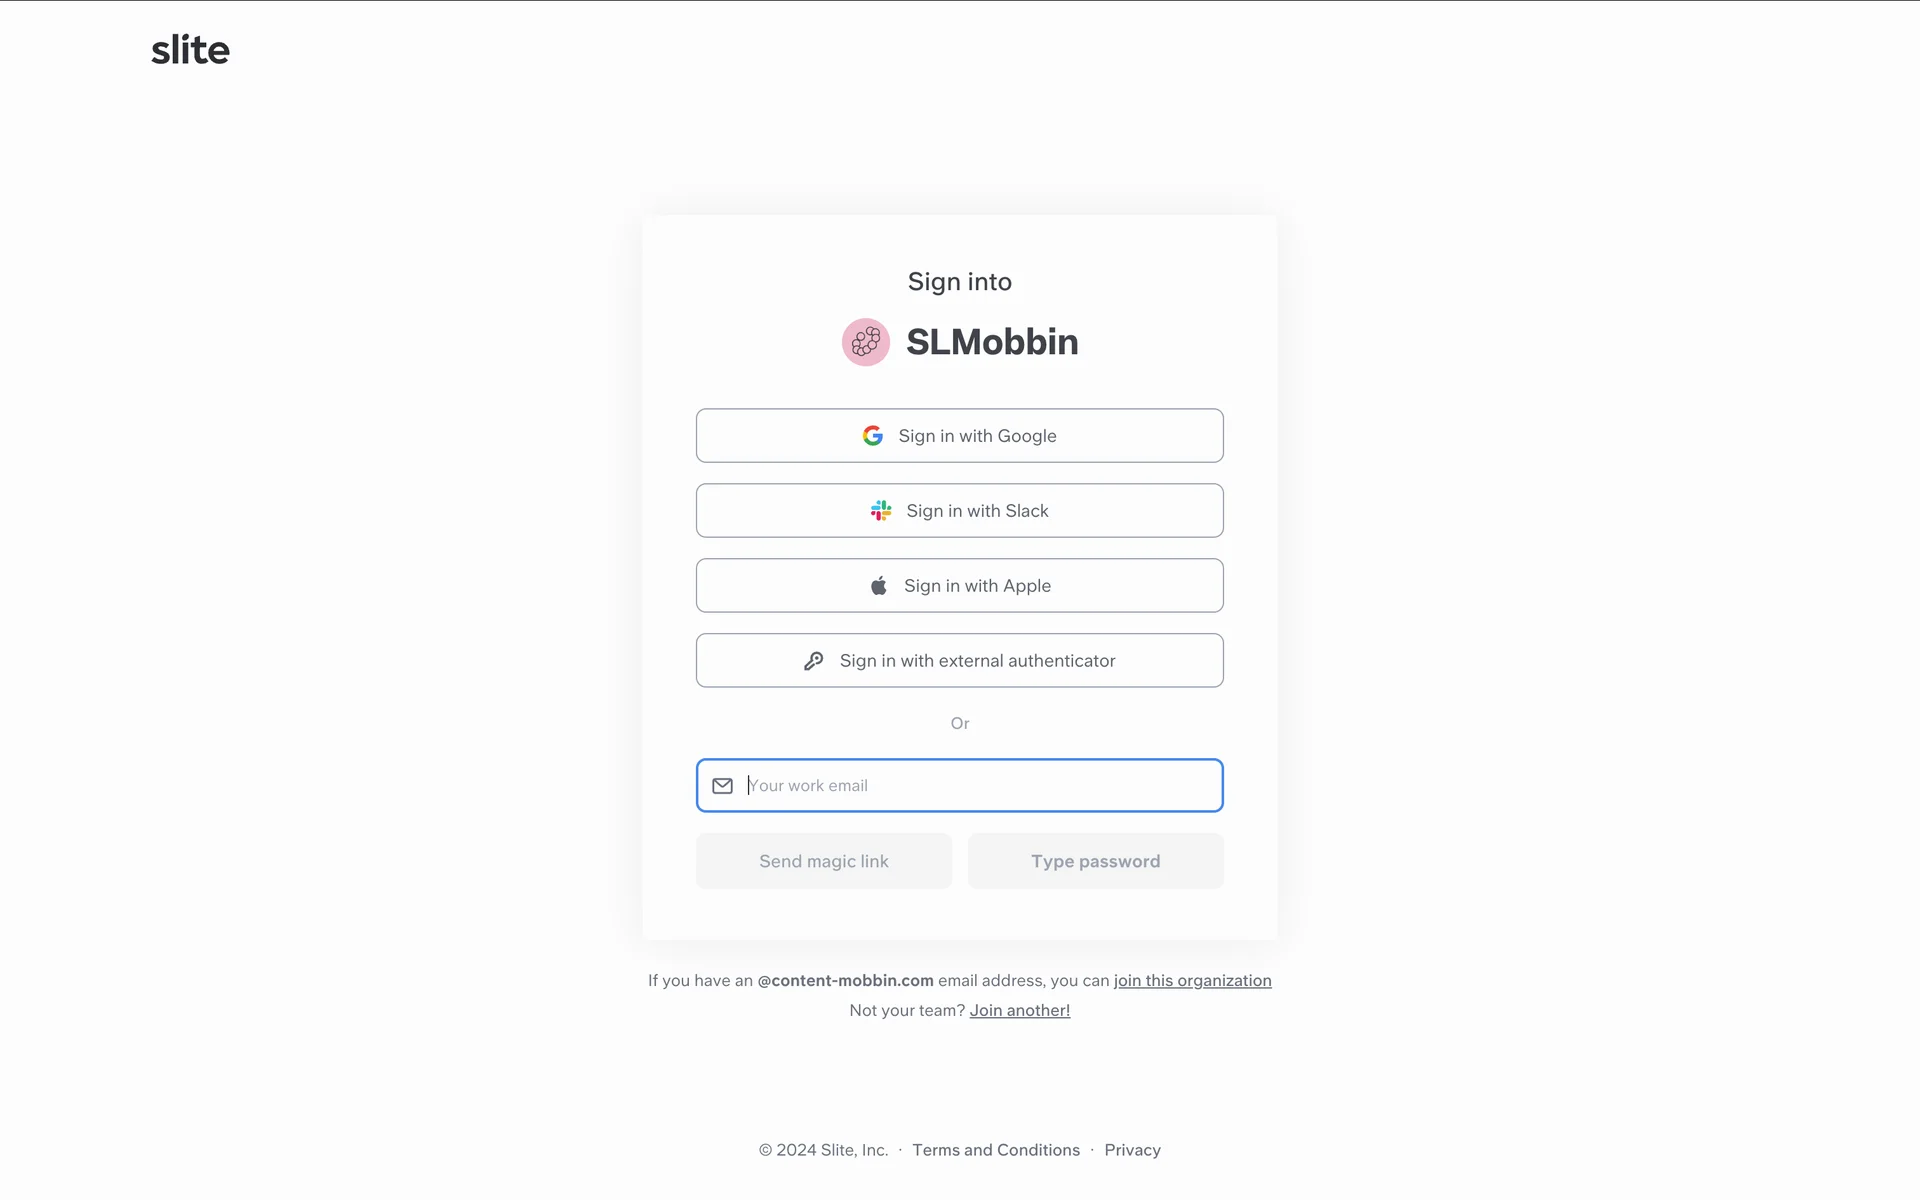This screenshot has width=1920, height=1200.
Task: Click the Type password button
Action: (1096, 861)
